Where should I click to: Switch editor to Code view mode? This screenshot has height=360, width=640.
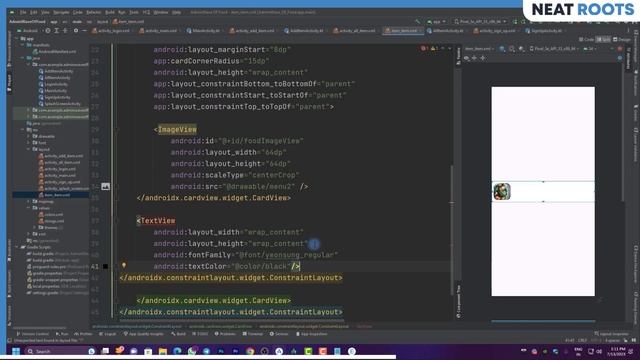tap(586, 40)
